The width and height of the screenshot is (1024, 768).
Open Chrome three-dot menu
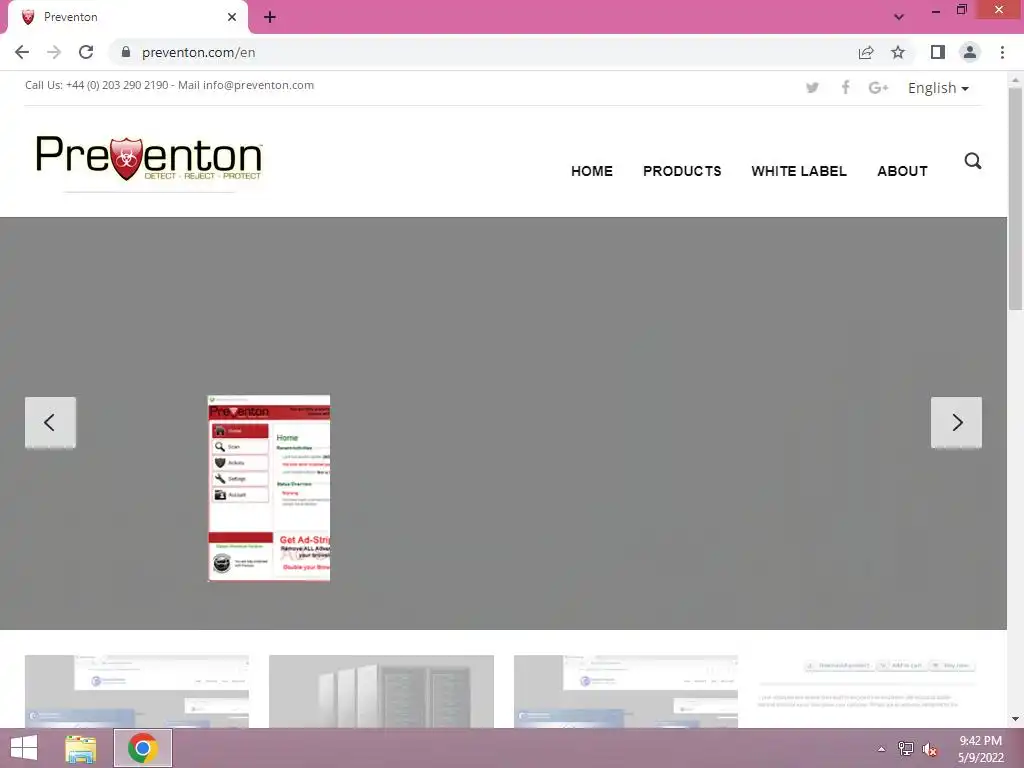pos(1002,52)
